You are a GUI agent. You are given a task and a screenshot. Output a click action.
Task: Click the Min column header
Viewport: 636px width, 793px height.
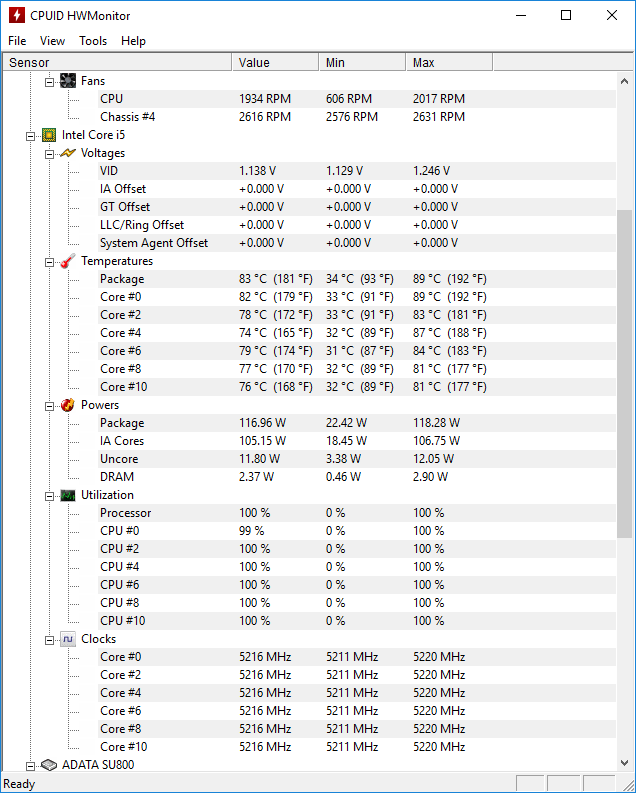(x=362, y=63)
